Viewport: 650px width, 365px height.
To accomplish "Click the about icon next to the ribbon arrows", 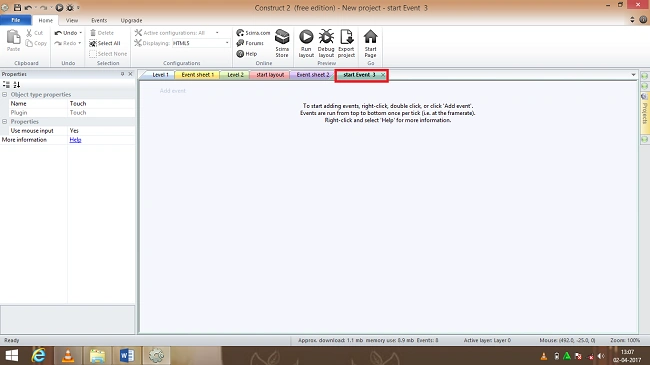I will click(643, 19).
